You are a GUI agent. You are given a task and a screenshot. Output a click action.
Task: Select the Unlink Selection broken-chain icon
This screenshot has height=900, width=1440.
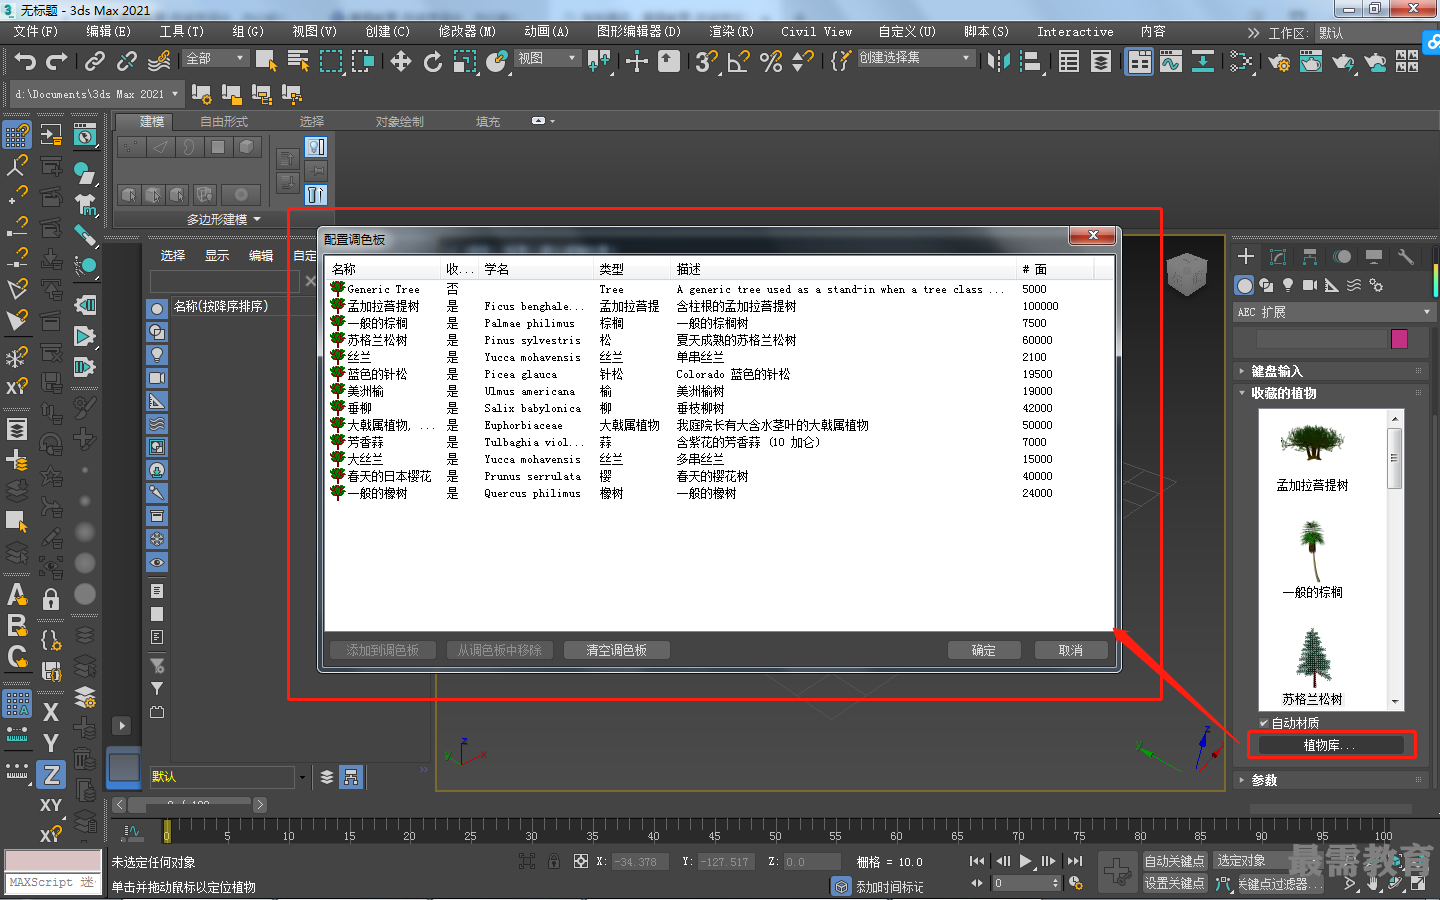[127, 62]
